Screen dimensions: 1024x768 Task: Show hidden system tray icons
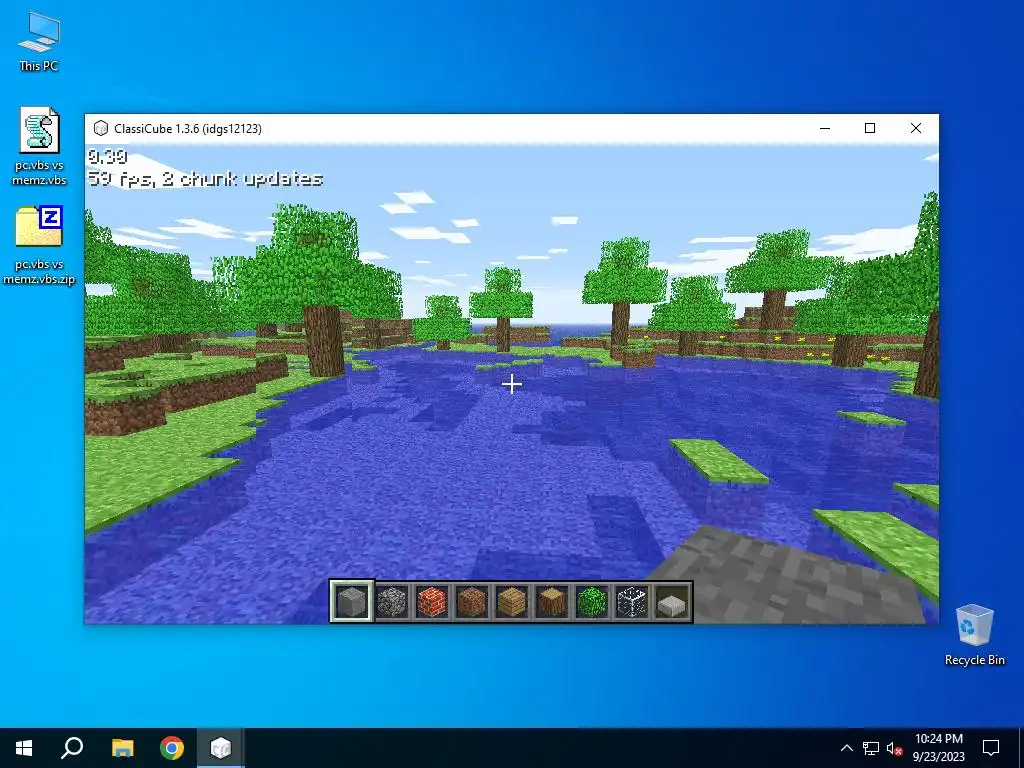[846, 748]
